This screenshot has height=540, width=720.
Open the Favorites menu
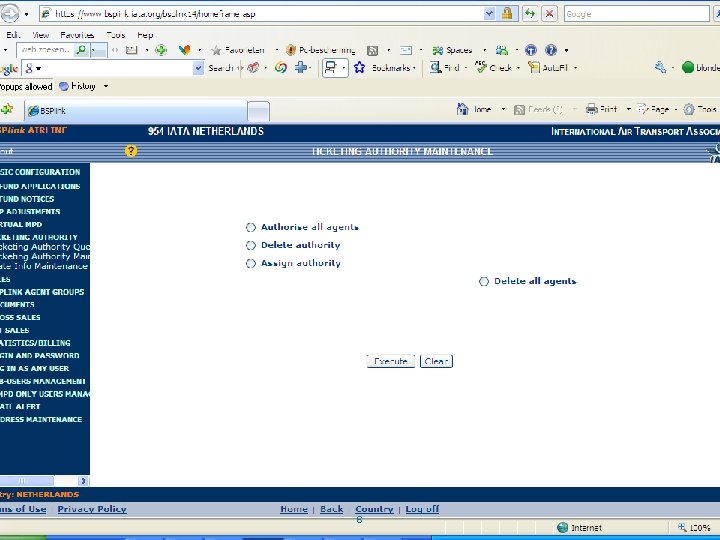pyautogui.click(x=77, y=35)
